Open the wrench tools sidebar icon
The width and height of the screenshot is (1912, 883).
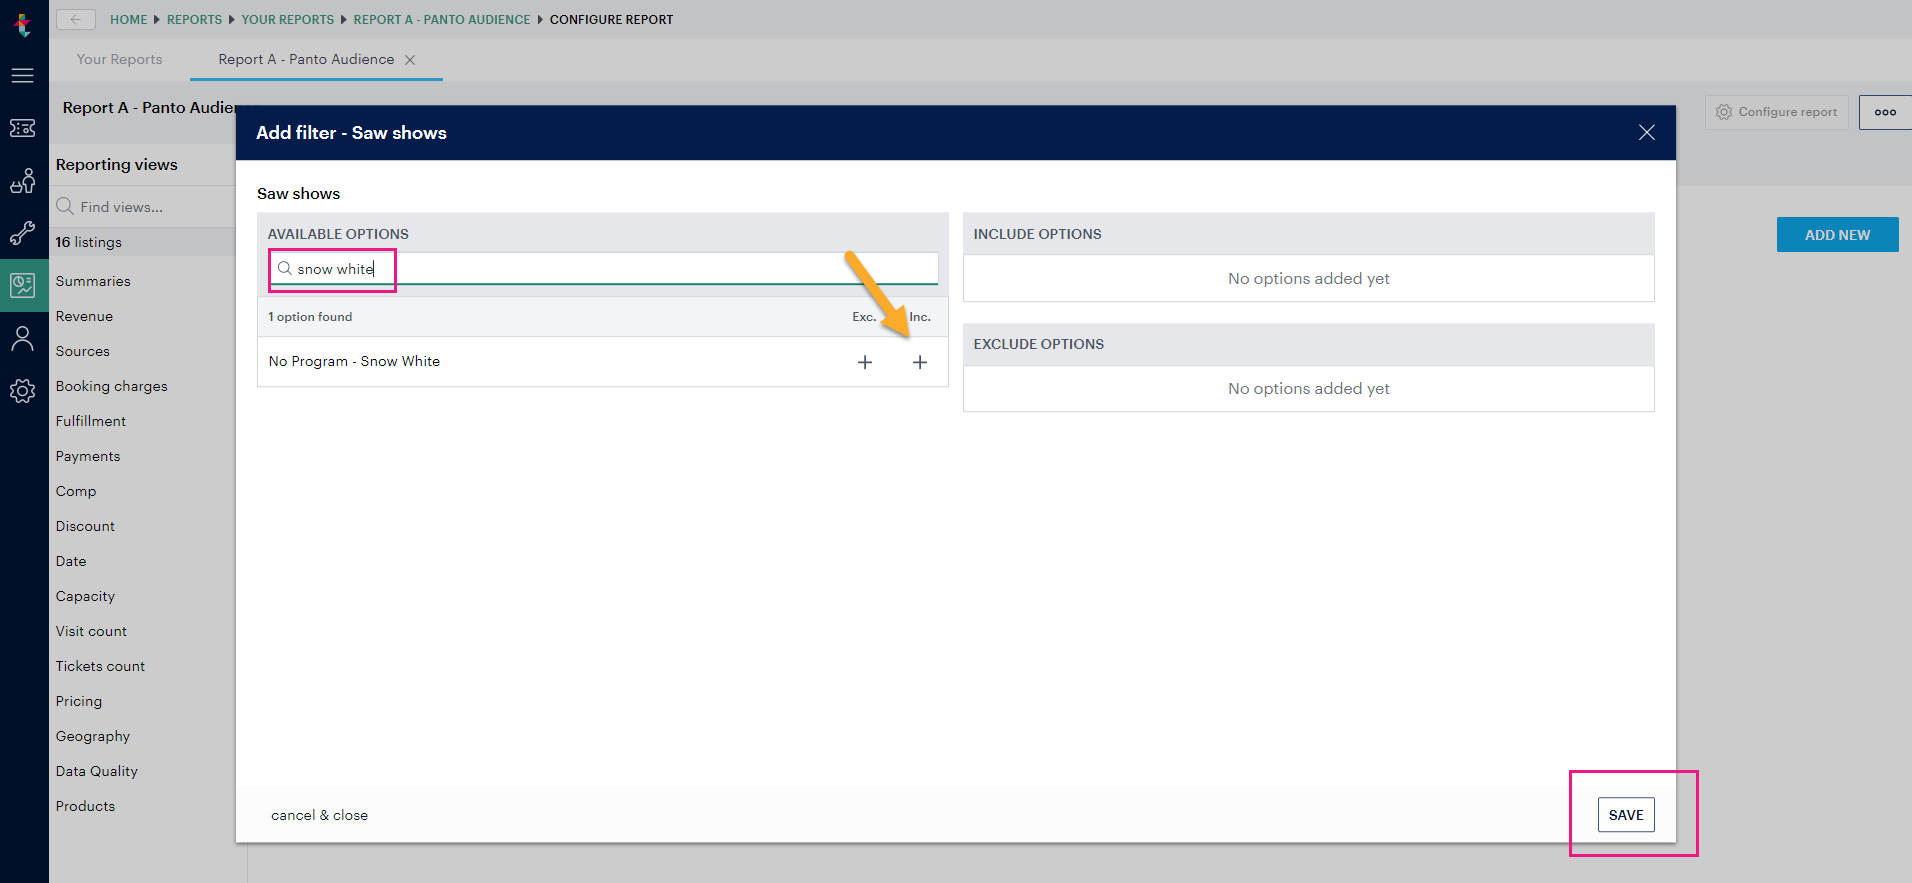click(x=23, y=233)
